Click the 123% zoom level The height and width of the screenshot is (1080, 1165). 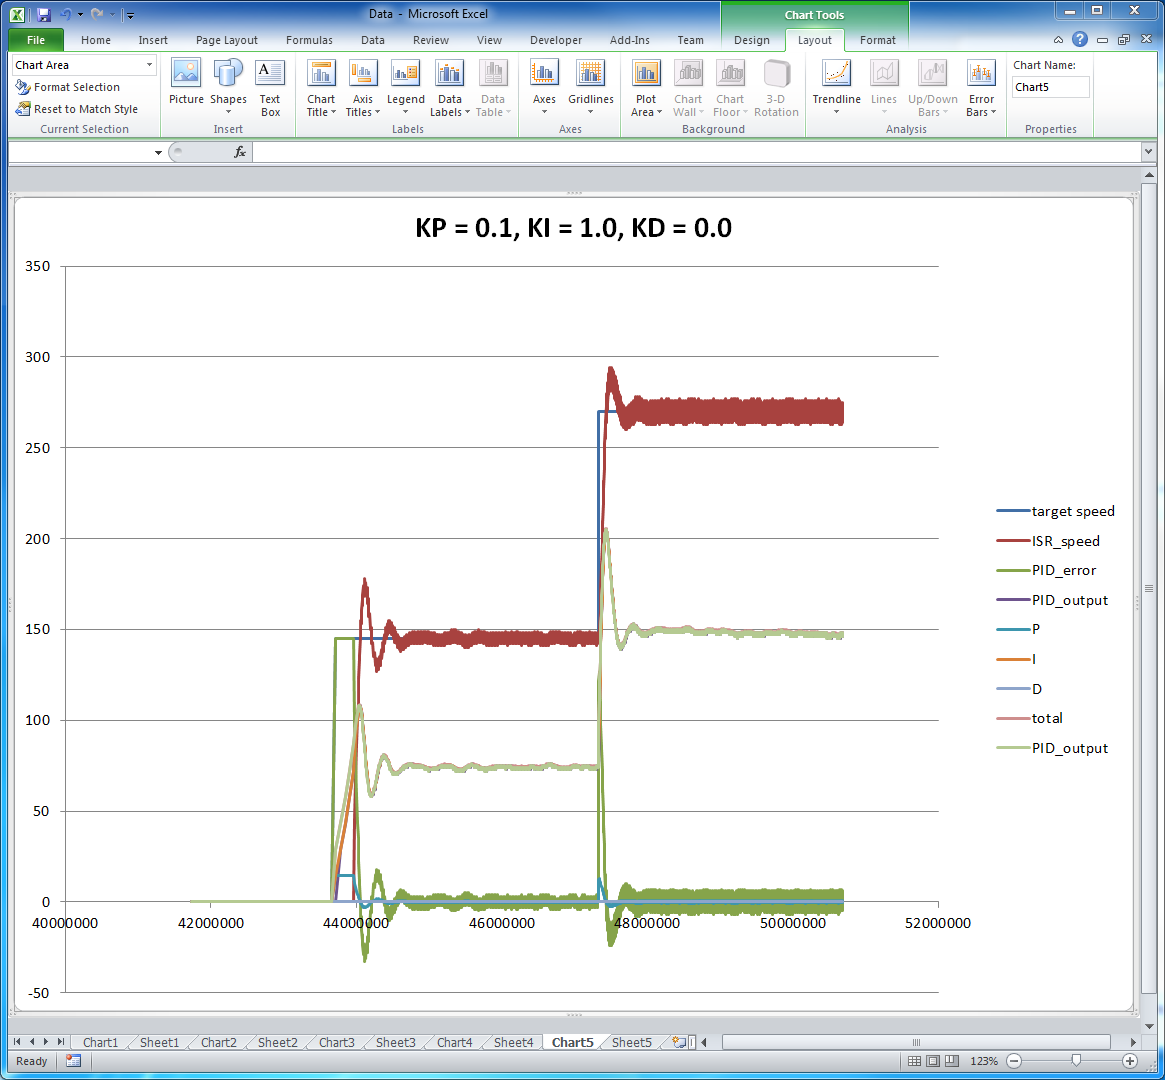pyautogui.click(x=984, y=1061)
